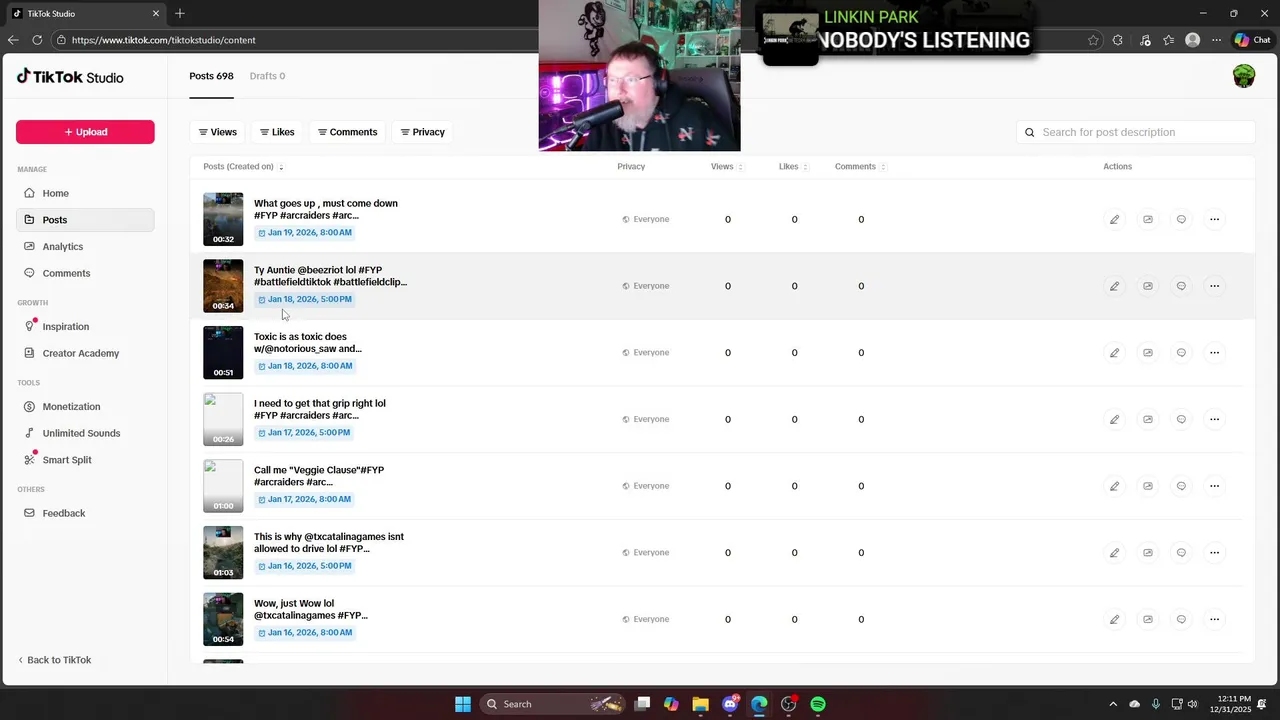
Task: Open Creator Academy in the sidebar
Action: tap(85, 353)
